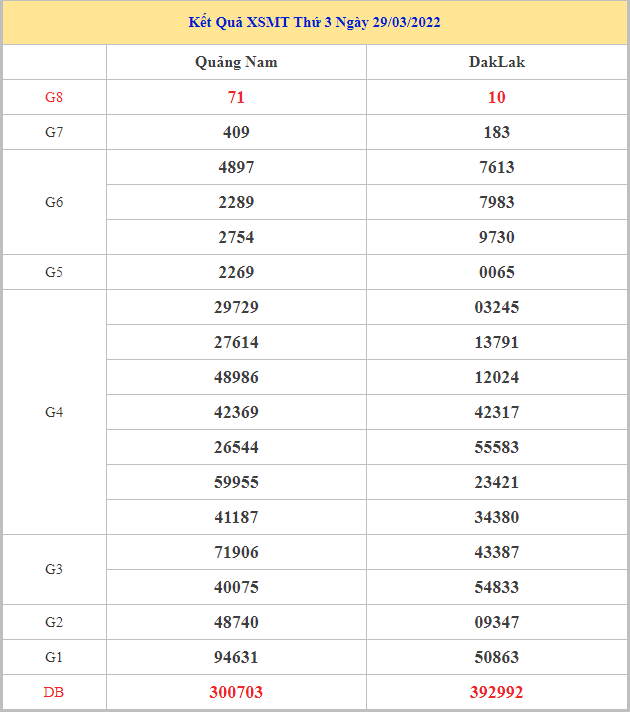The height and width of the screenshot is (712, 630).
Task: Select the Quảng Nam column header
Action: (x=236, y=62)
